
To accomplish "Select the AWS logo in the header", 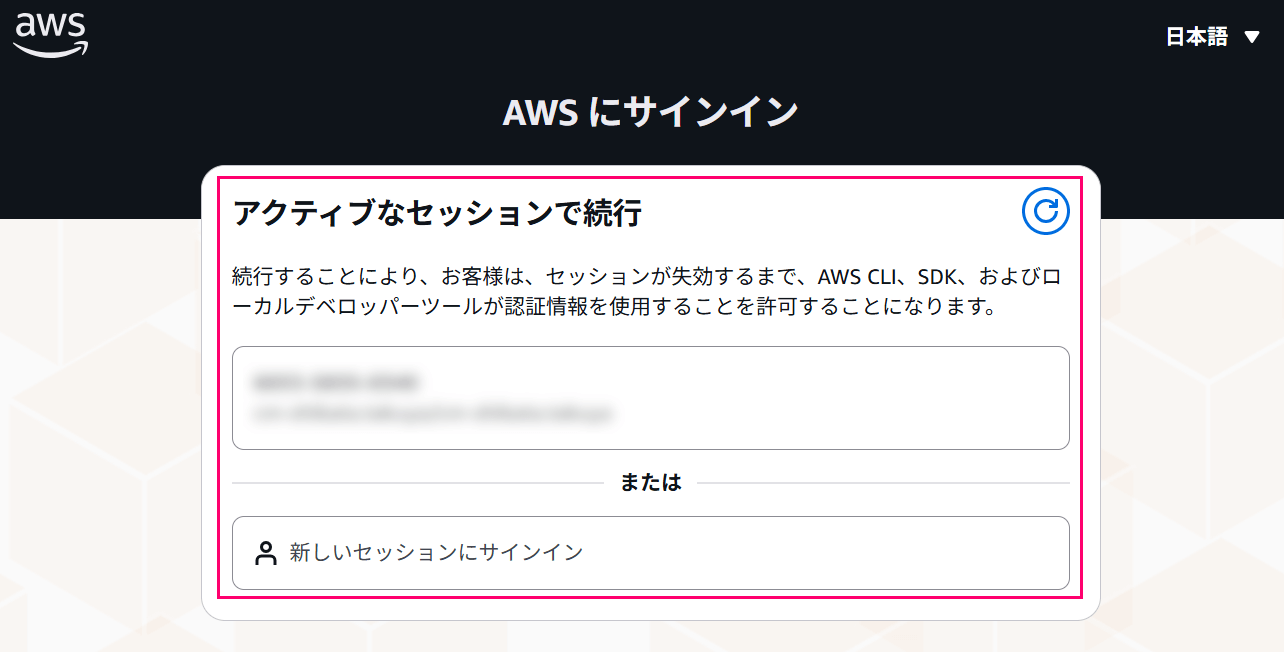I will (x=50, y=35).
